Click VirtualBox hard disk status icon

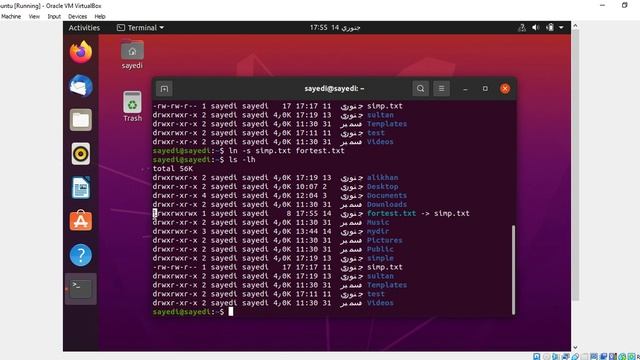(x=537, y=357)
